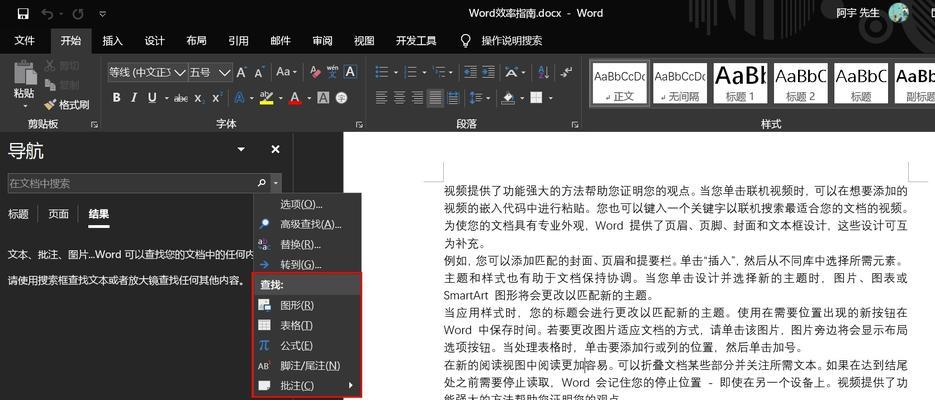Clear all formatting with eraser icon

pos(315,72)
